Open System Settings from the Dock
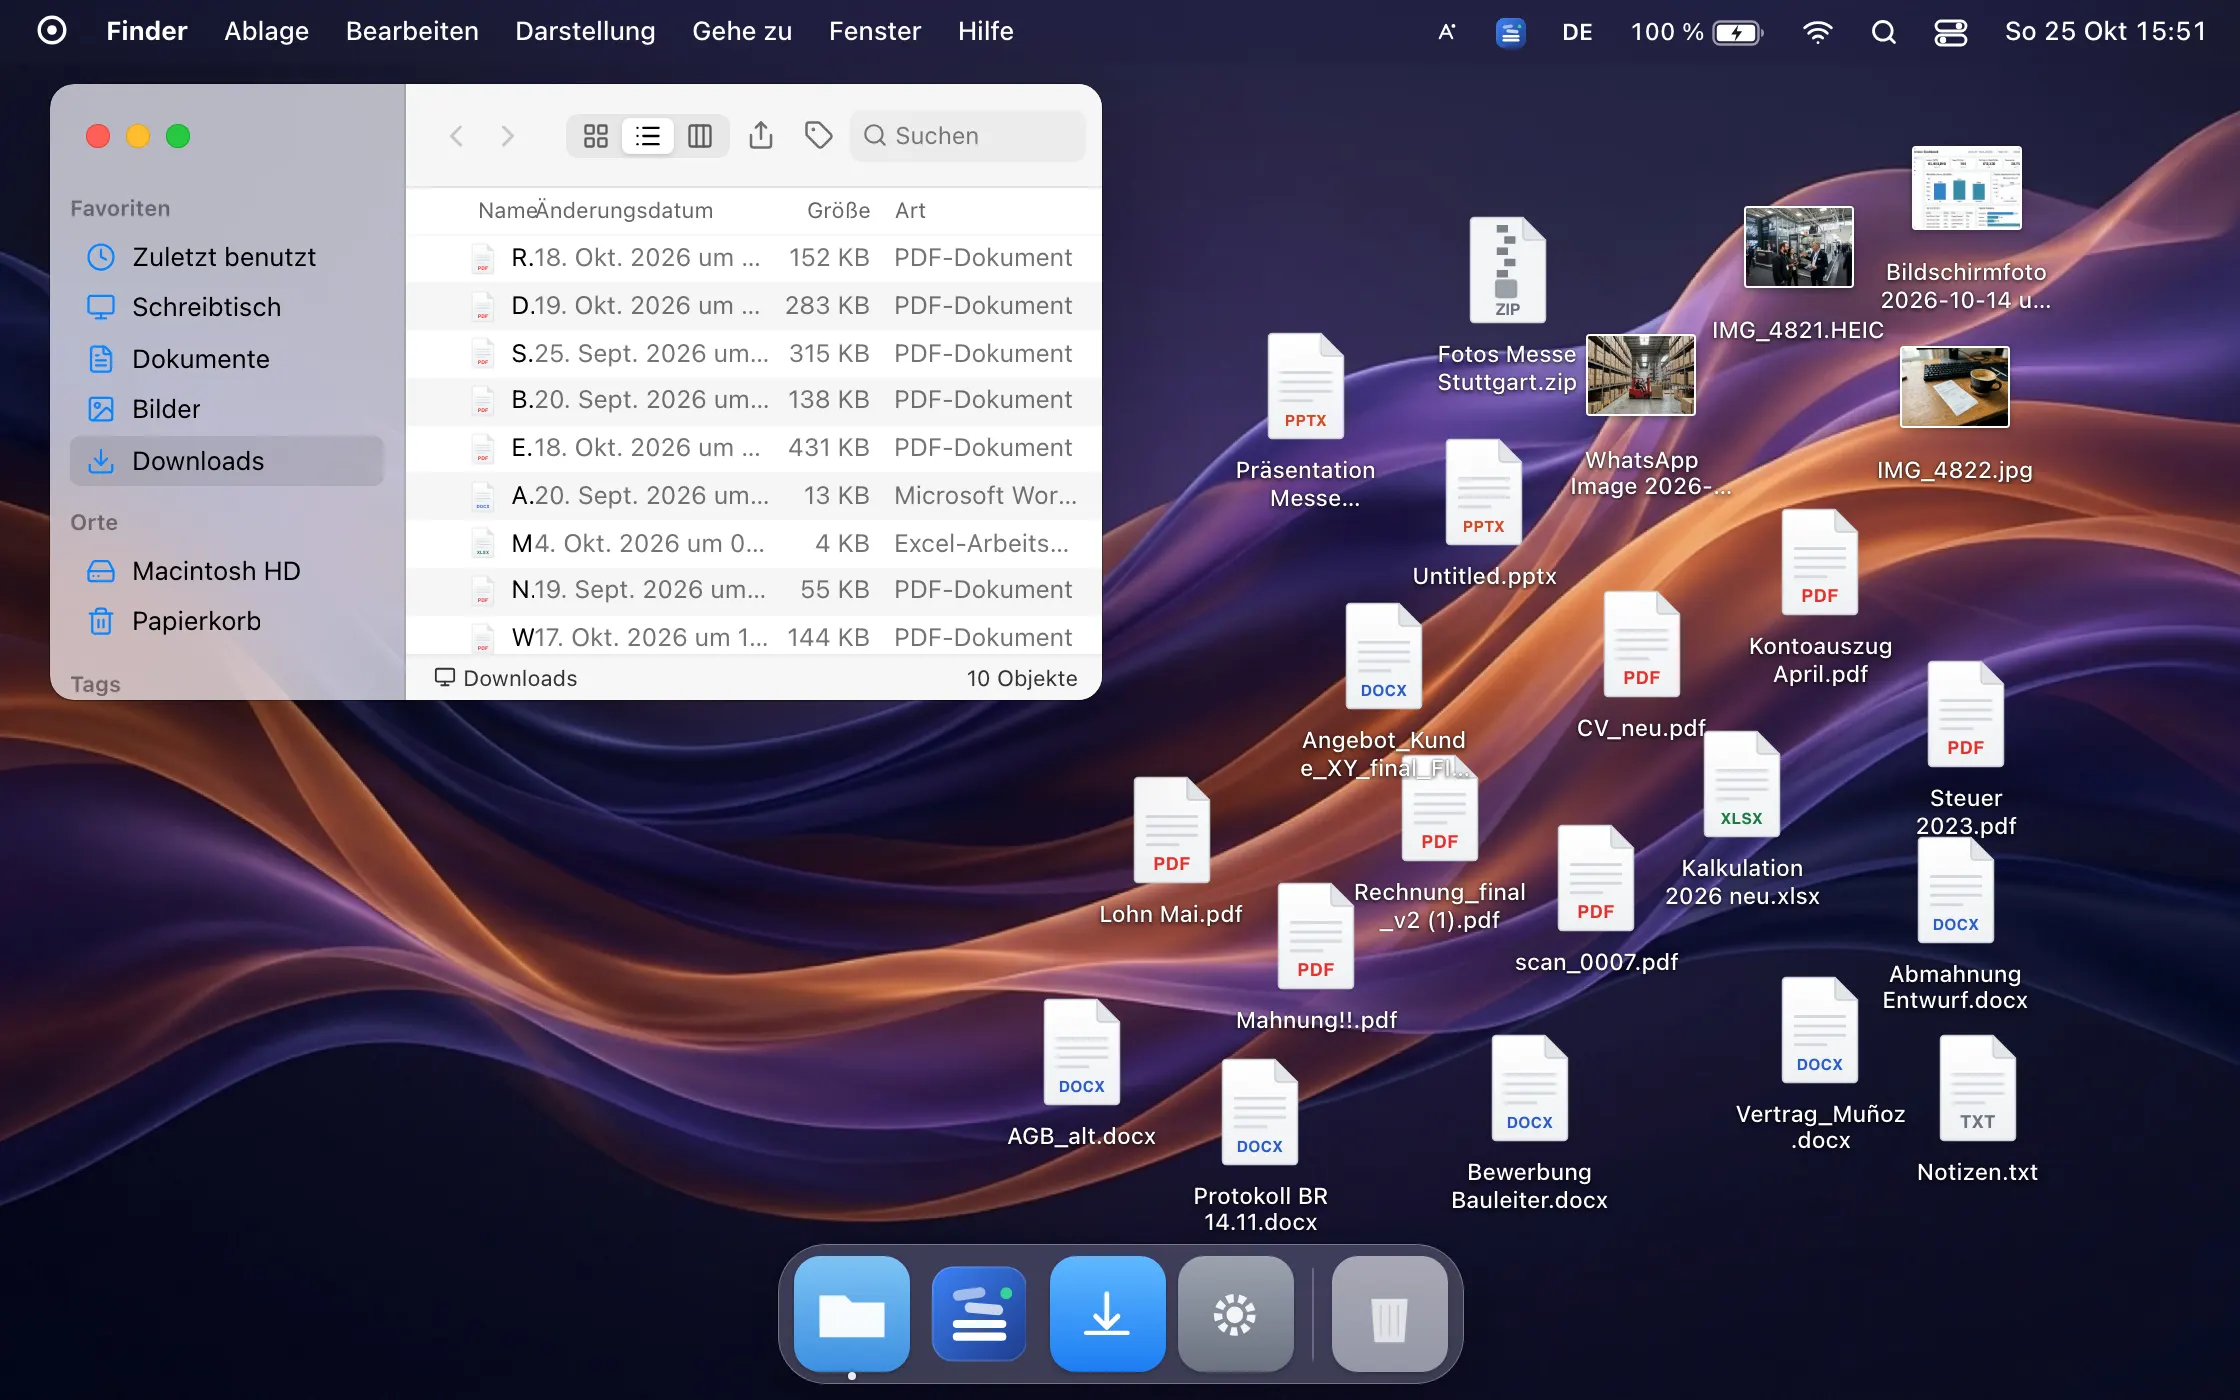2240x1400 pixels. tap(1236, 1314)
